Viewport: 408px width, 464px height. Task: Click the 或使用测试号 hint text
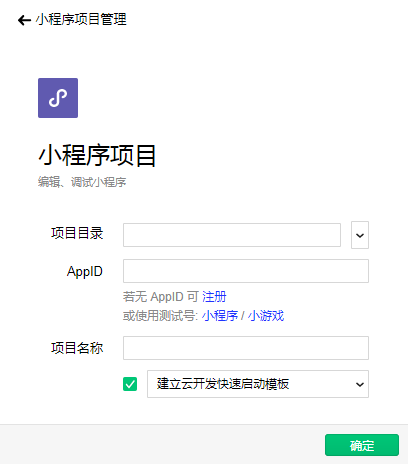pyautogui.click(x=161, y=316)
